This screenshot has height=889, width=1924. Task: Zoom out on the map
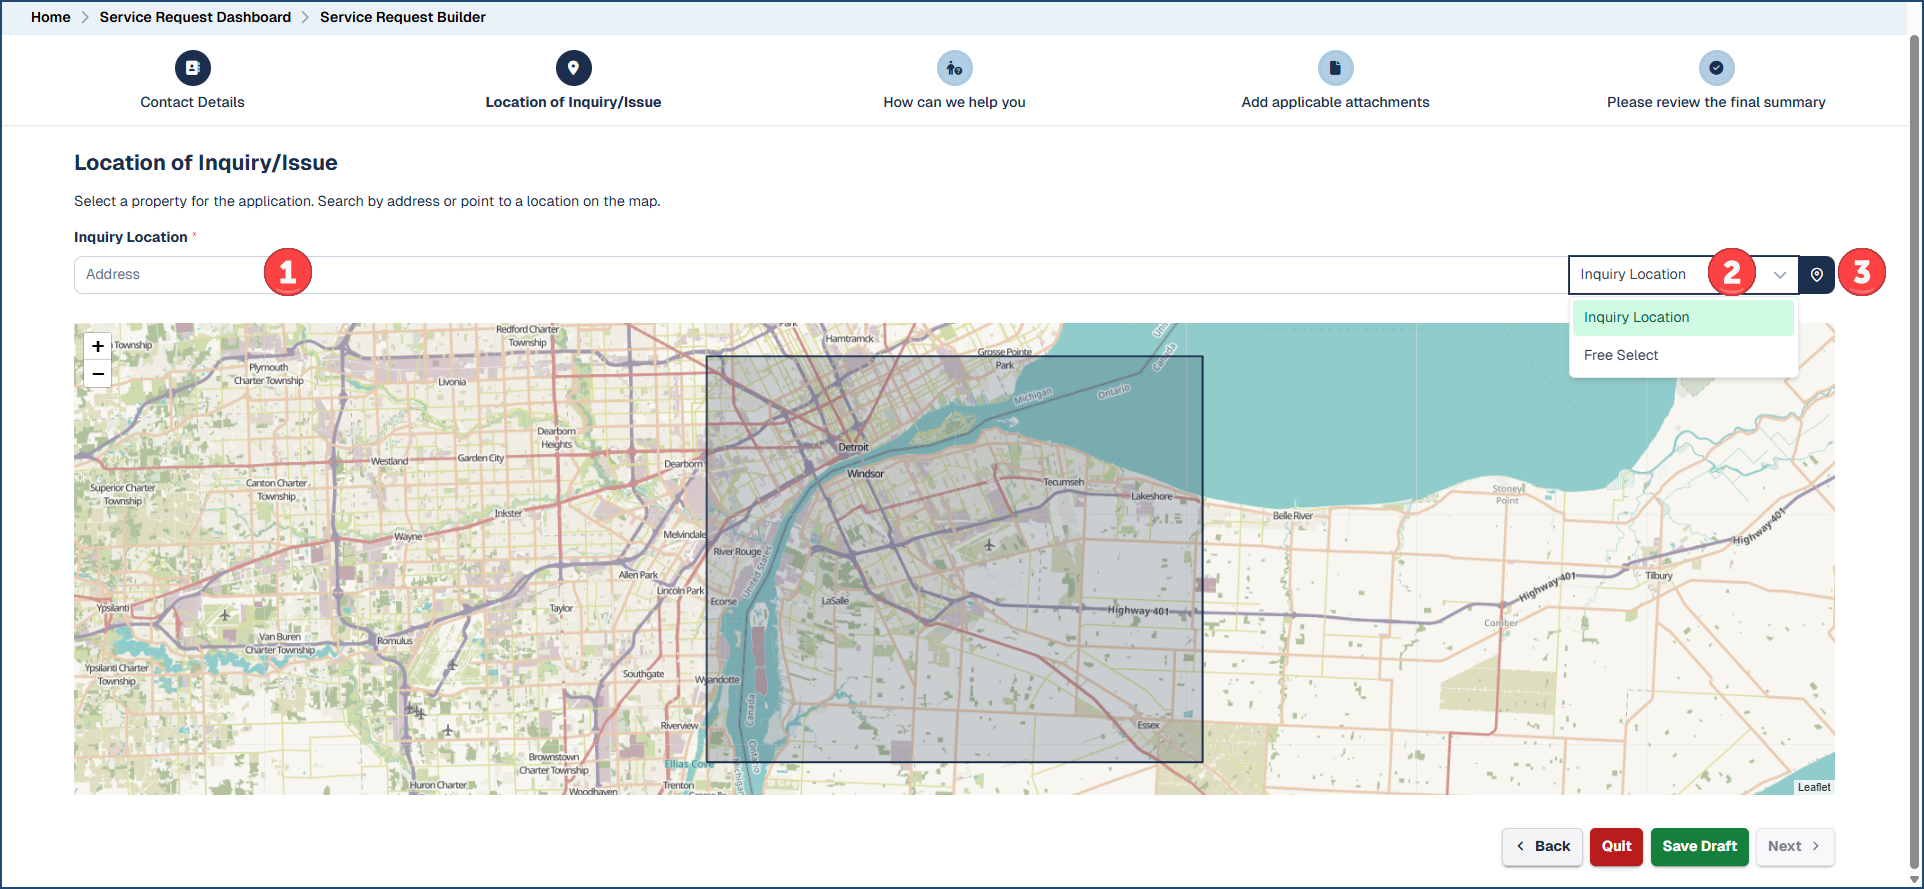click(x=98, y=374)
